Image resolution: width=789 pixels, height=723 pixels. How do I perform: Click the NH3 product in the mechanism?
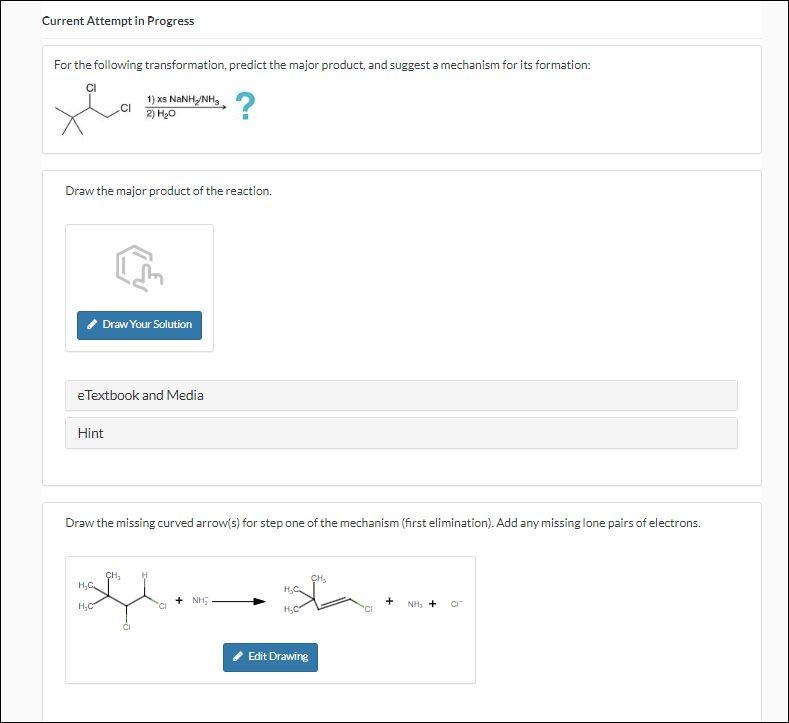(415, 603)
